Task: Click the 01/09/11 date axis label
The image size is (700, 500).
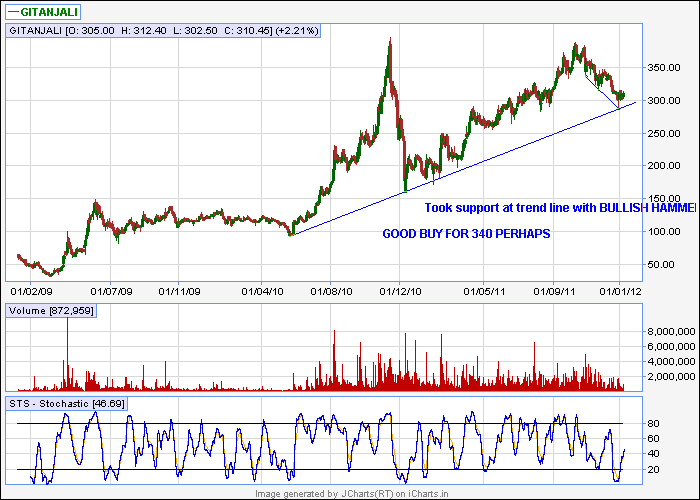Action: point(554,292)
